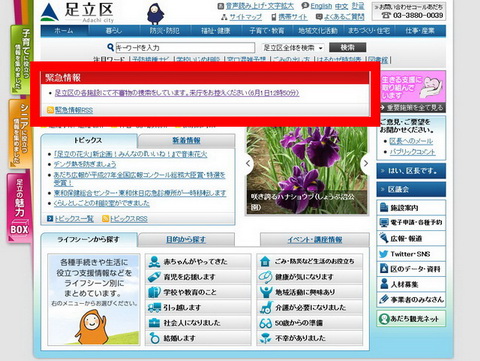Click the megaphone icon beside 広報・報道

(384, 238)
